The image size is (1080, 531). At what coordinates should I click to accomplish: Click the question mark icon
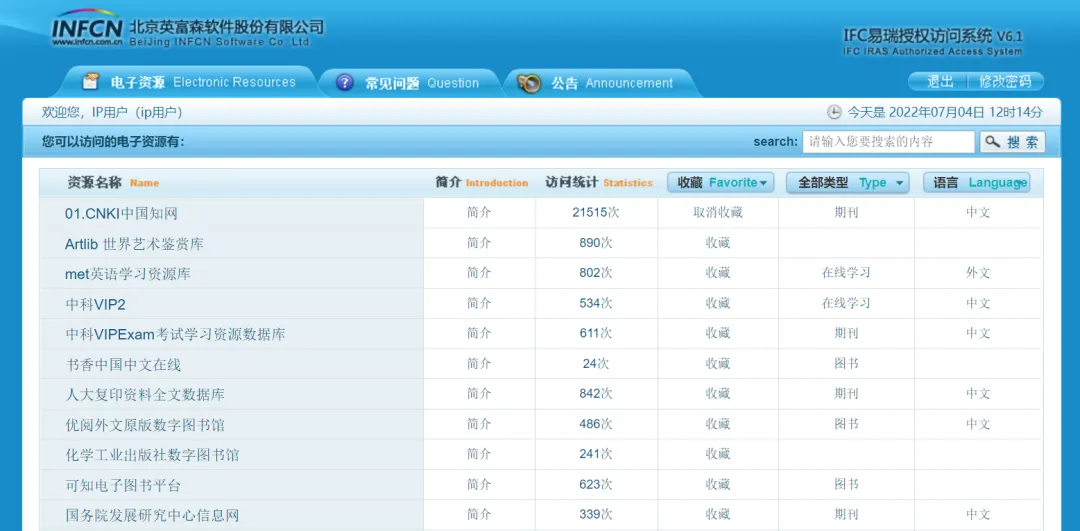tap(344, 83)
